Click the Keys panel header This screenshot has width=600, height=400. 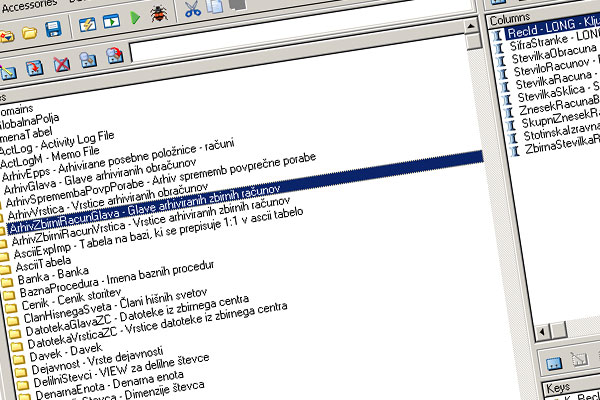click(x=560, y=385)
